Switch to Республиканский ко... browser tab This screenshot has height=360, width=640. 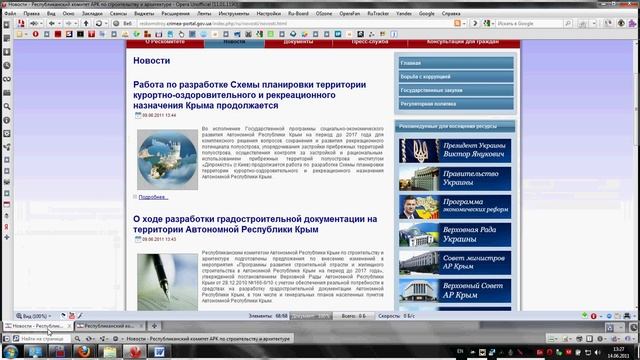coord(110,326)
